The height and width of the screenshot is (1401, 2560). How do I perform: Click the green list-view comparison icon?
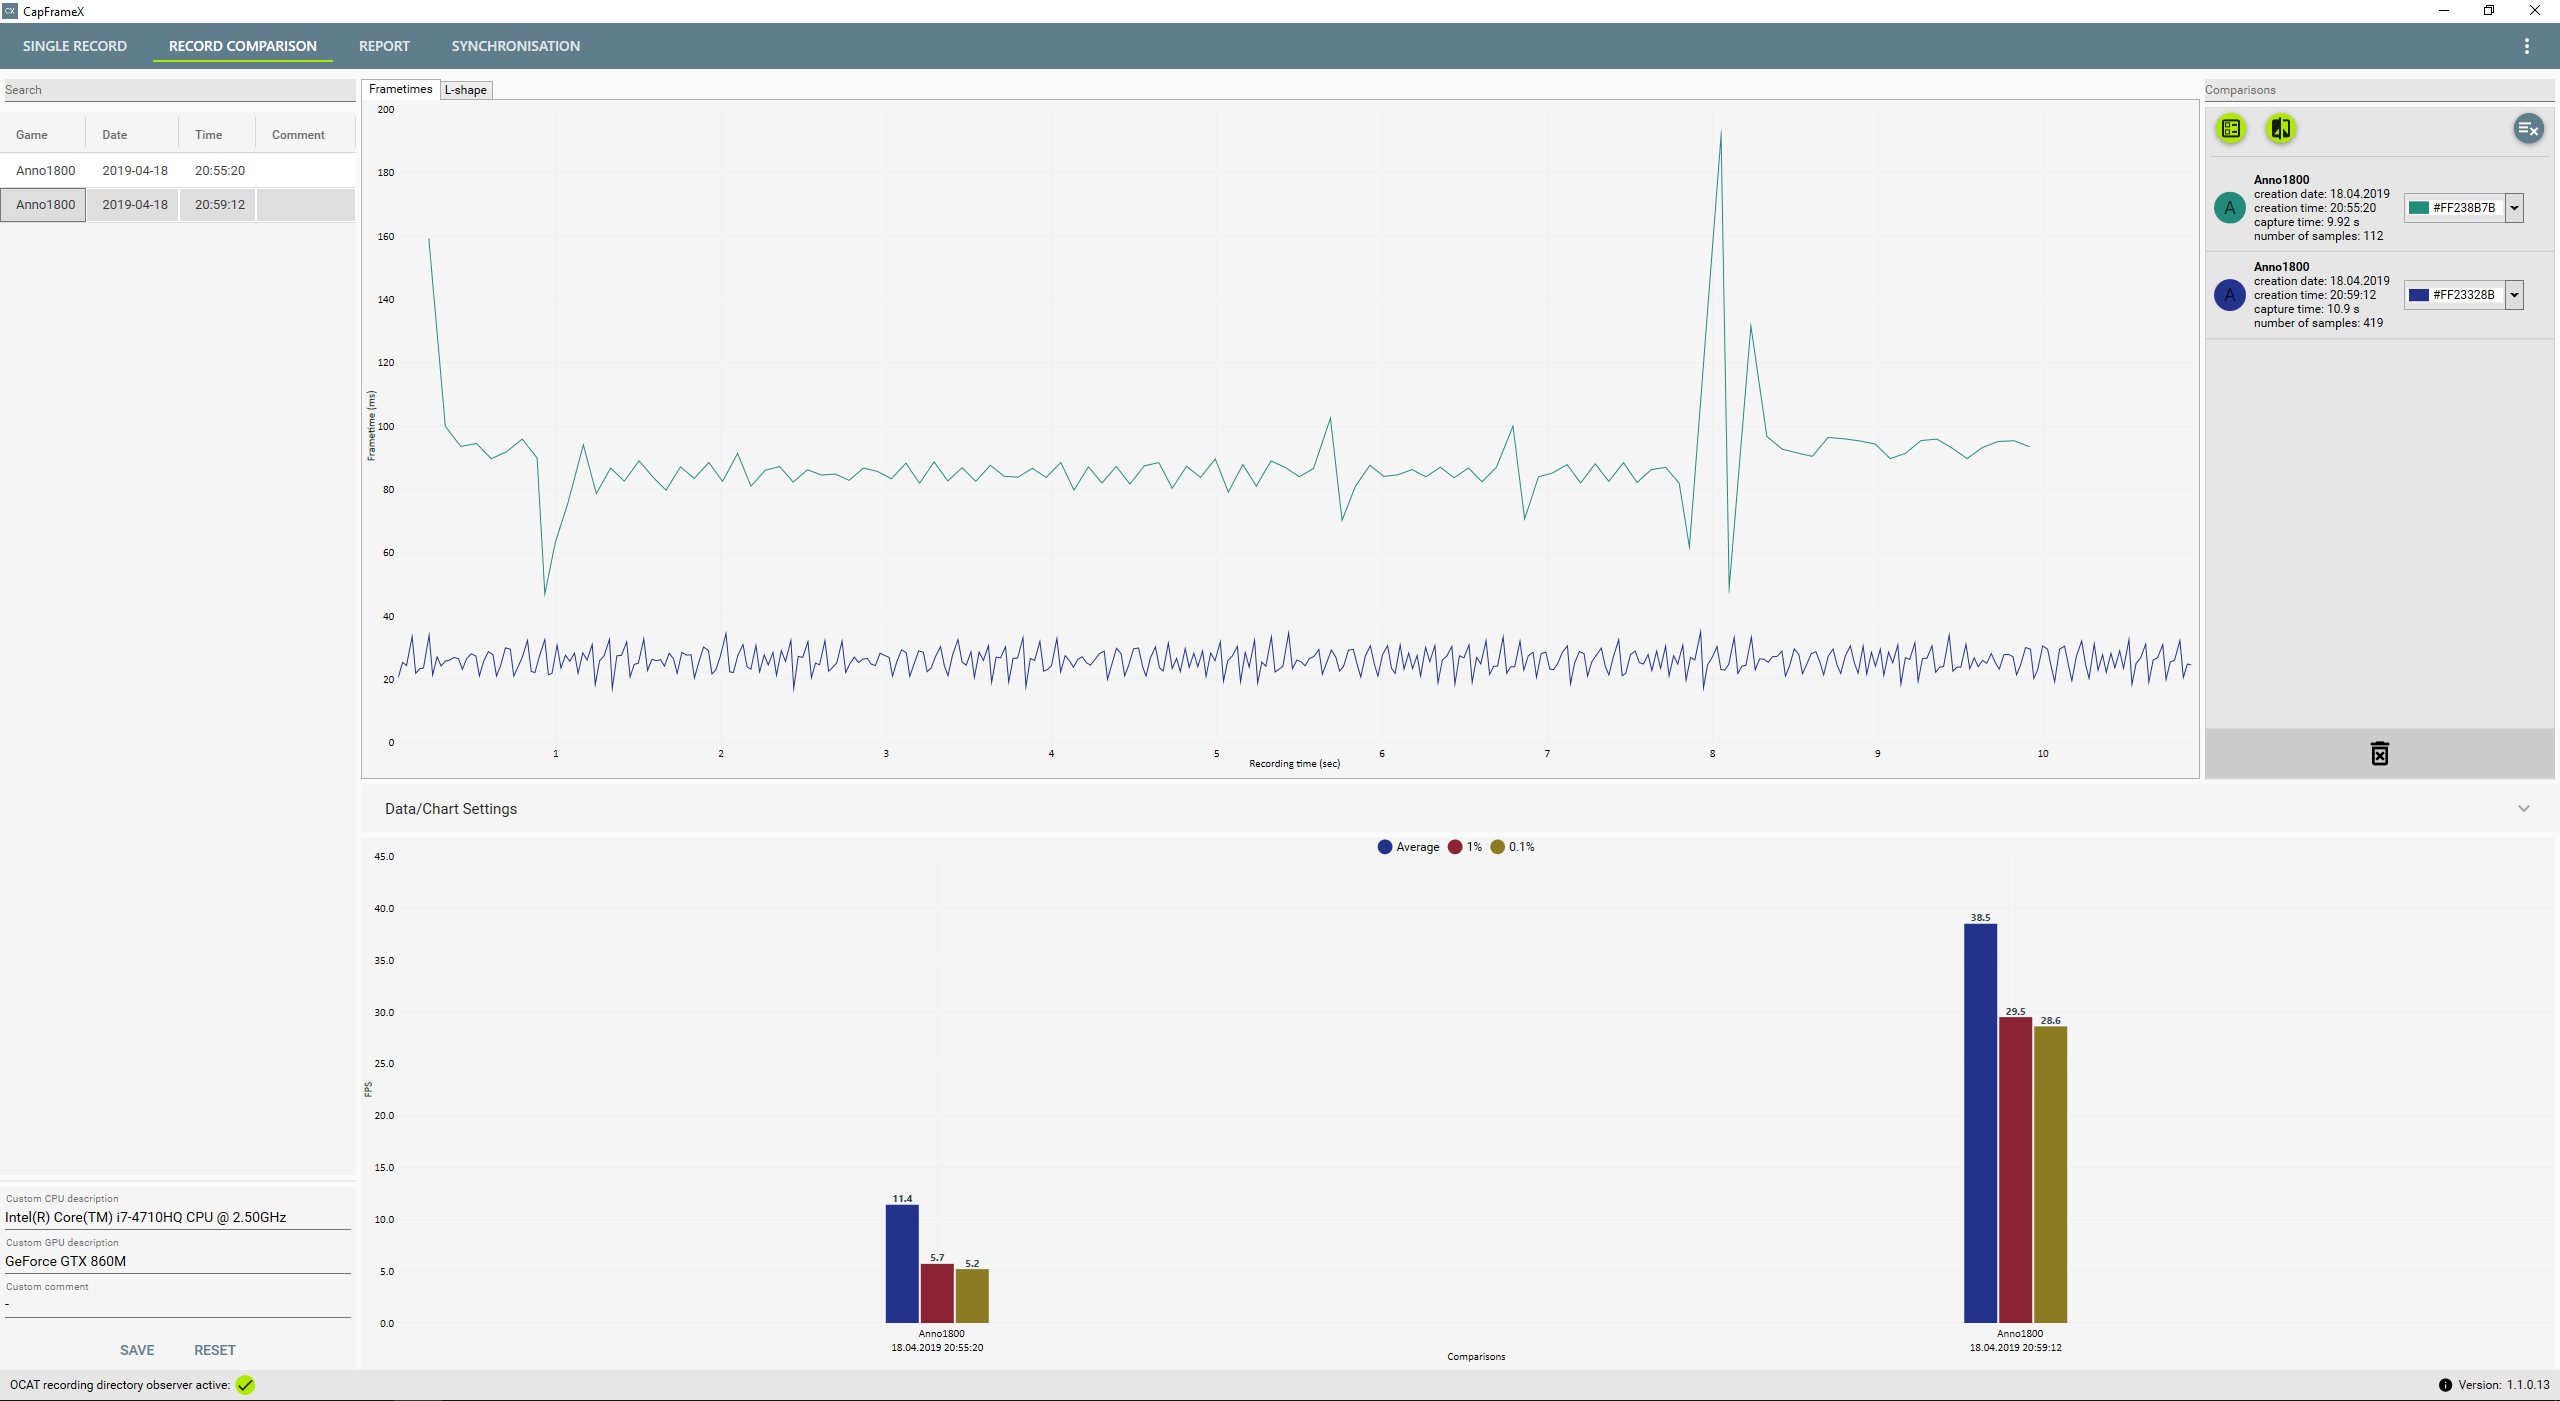pyautogui.click(x=2231, y=128)
